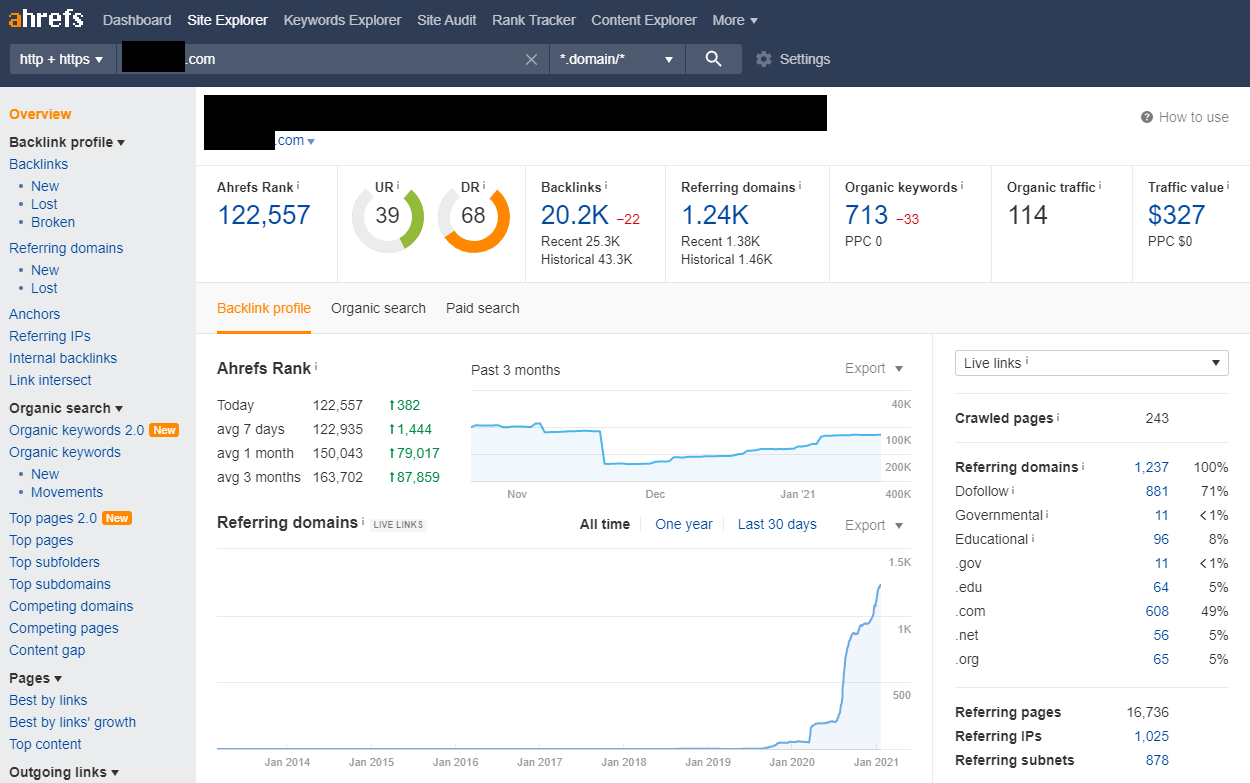Open Best by links' growth report
The width and height of the screenshot is (1250, 783).
click(x=73, y=722)
